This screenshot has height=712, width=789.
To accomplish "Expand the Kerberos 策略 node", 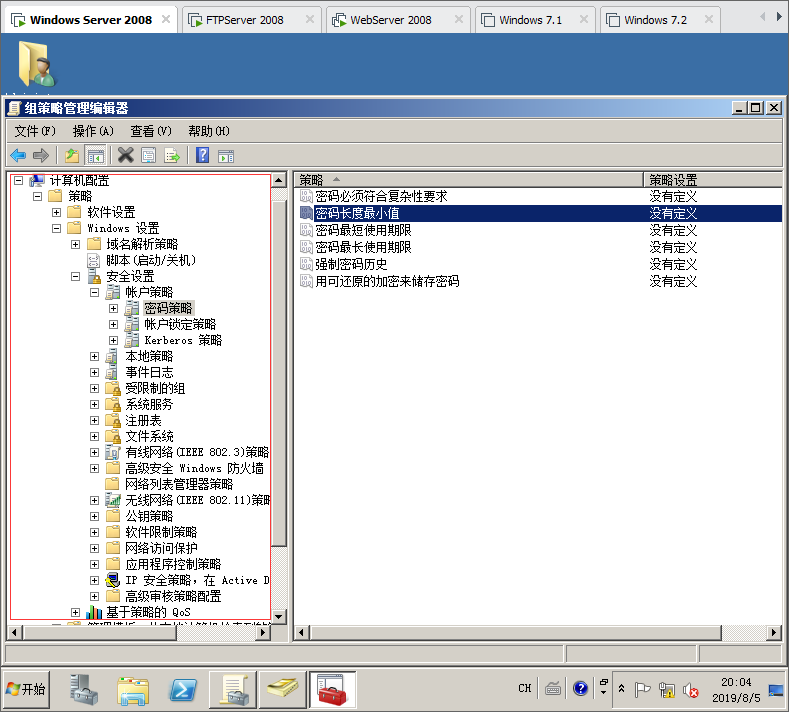I will point(114,341).
